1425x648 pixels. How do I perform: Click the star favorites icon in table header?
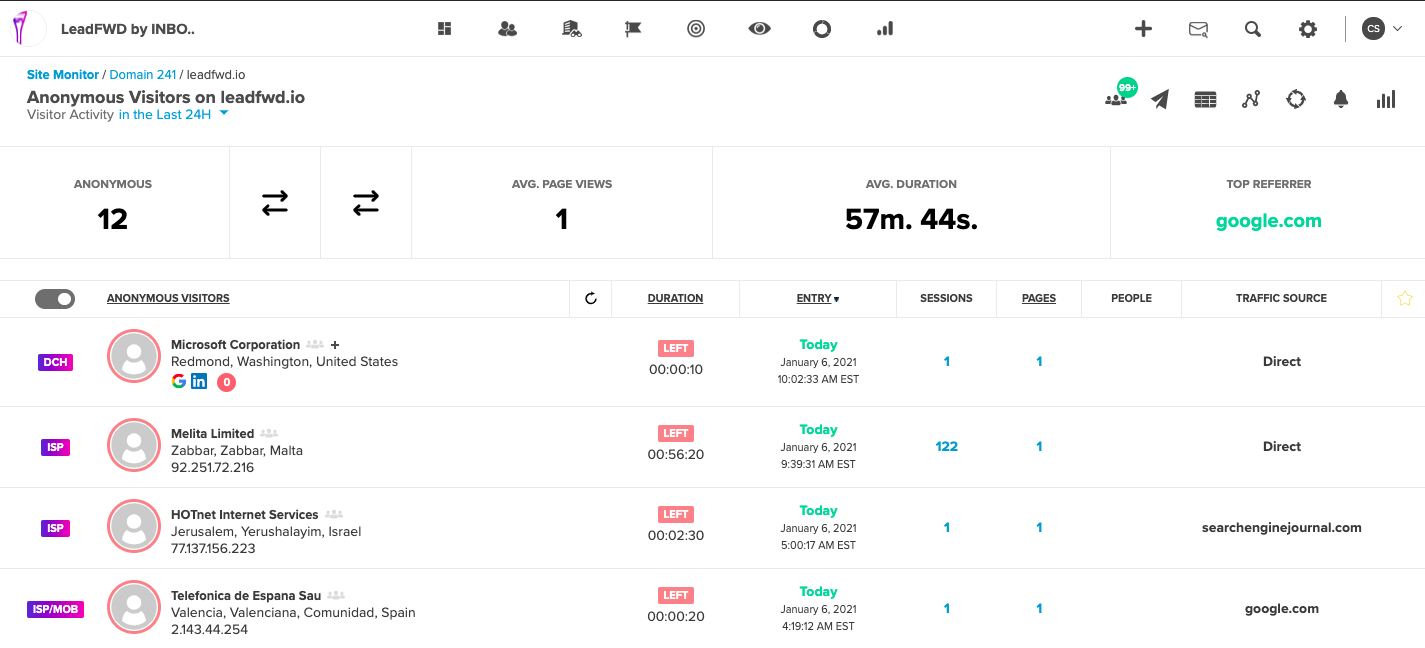(1405, 298)
